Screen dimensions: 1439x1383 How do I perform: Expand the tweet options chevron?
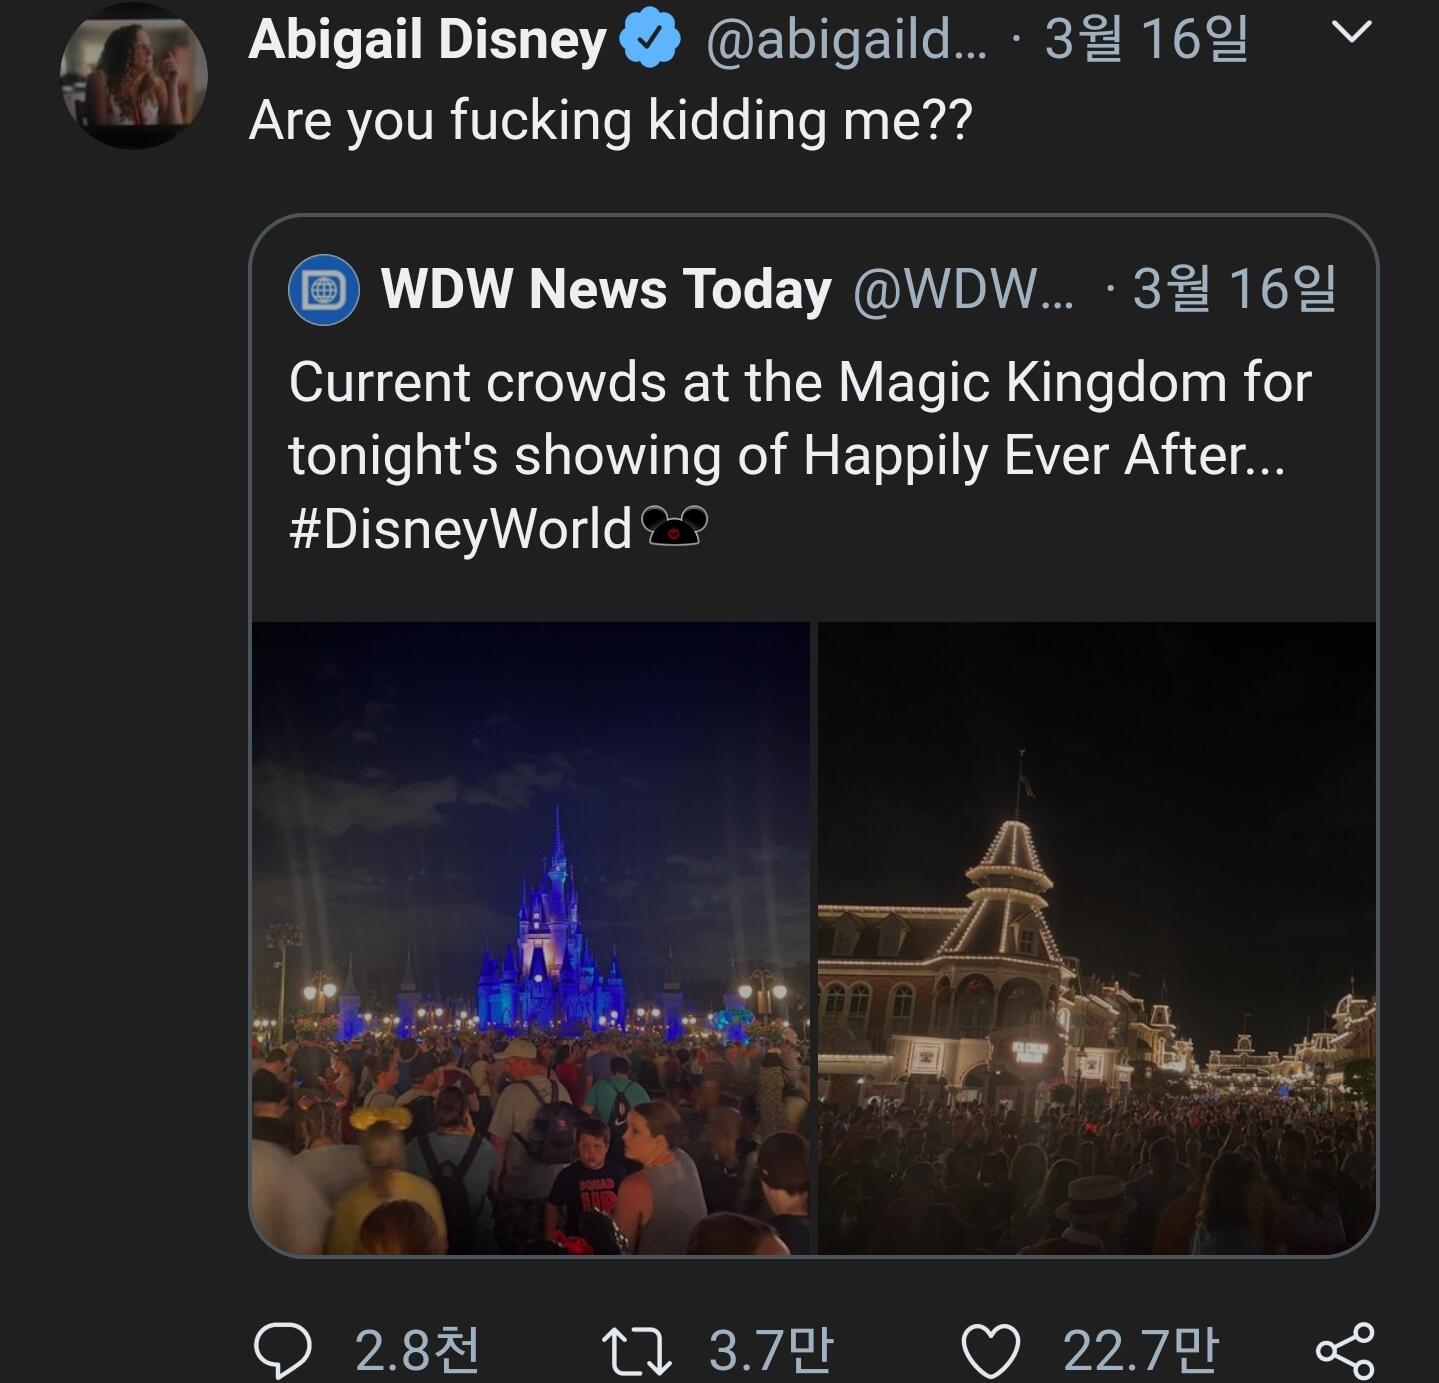click(x=1351, y=33)
